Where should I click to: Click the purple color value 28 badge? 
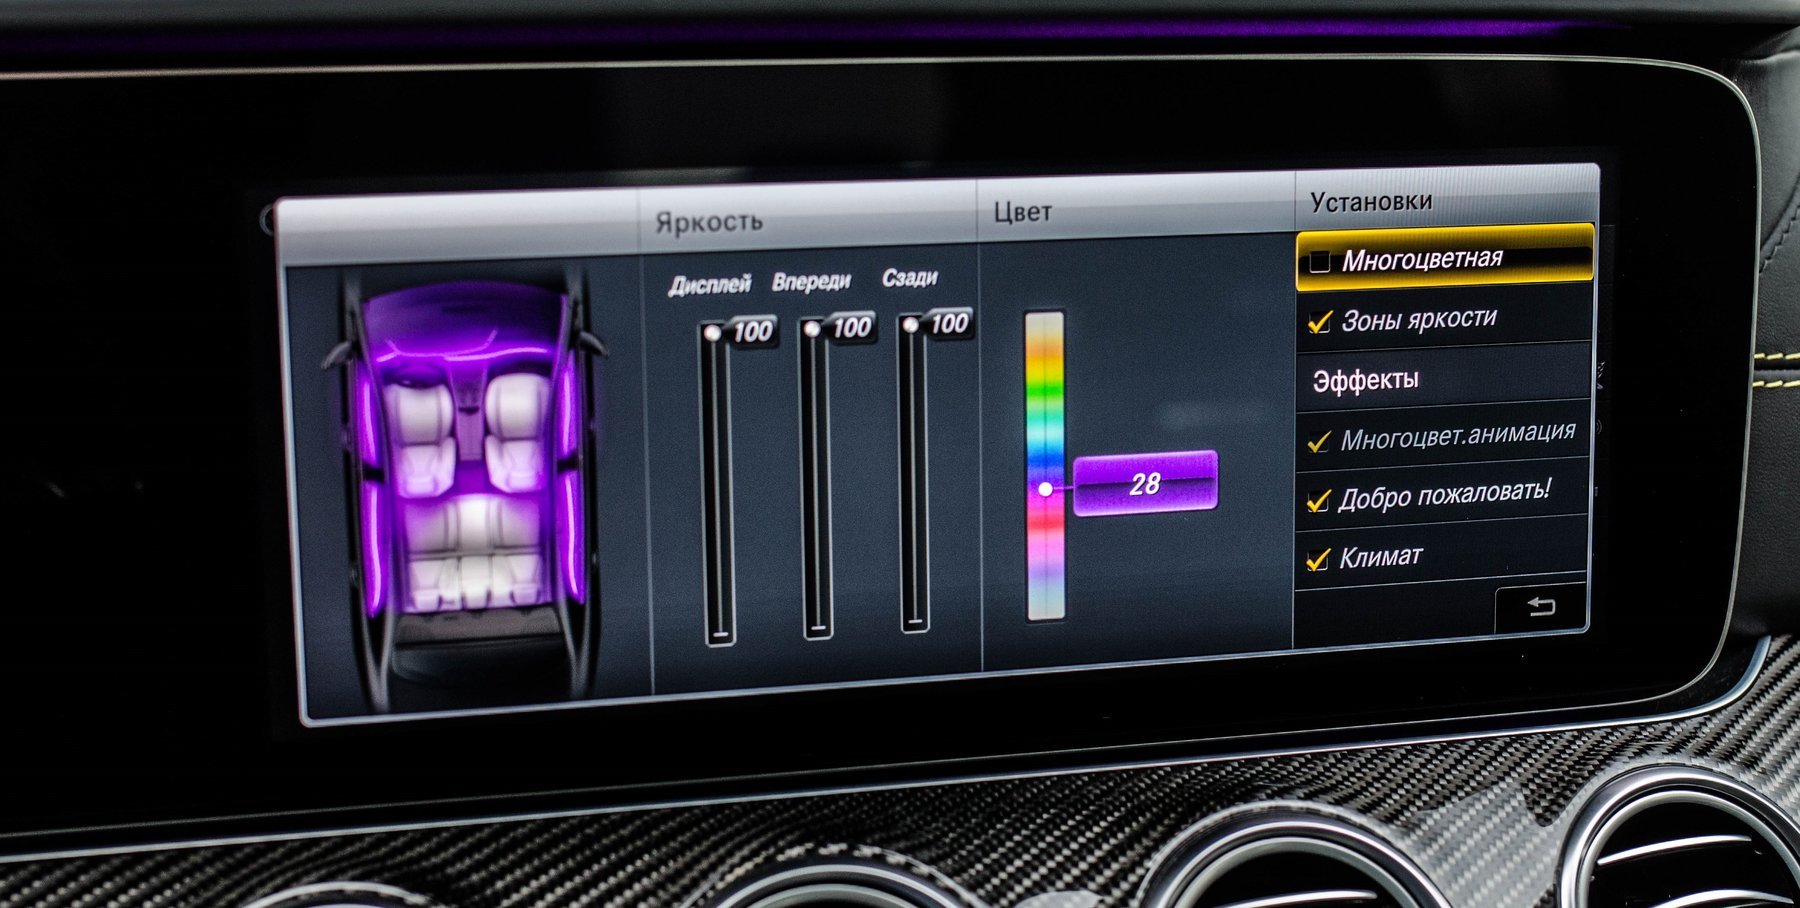1145,484
